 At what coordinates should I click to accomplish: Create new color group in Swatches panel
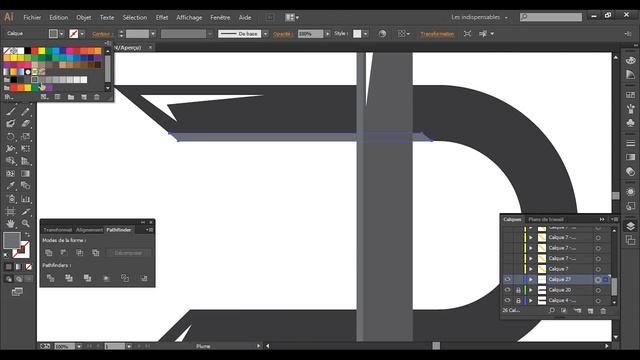tap(71, 97)
